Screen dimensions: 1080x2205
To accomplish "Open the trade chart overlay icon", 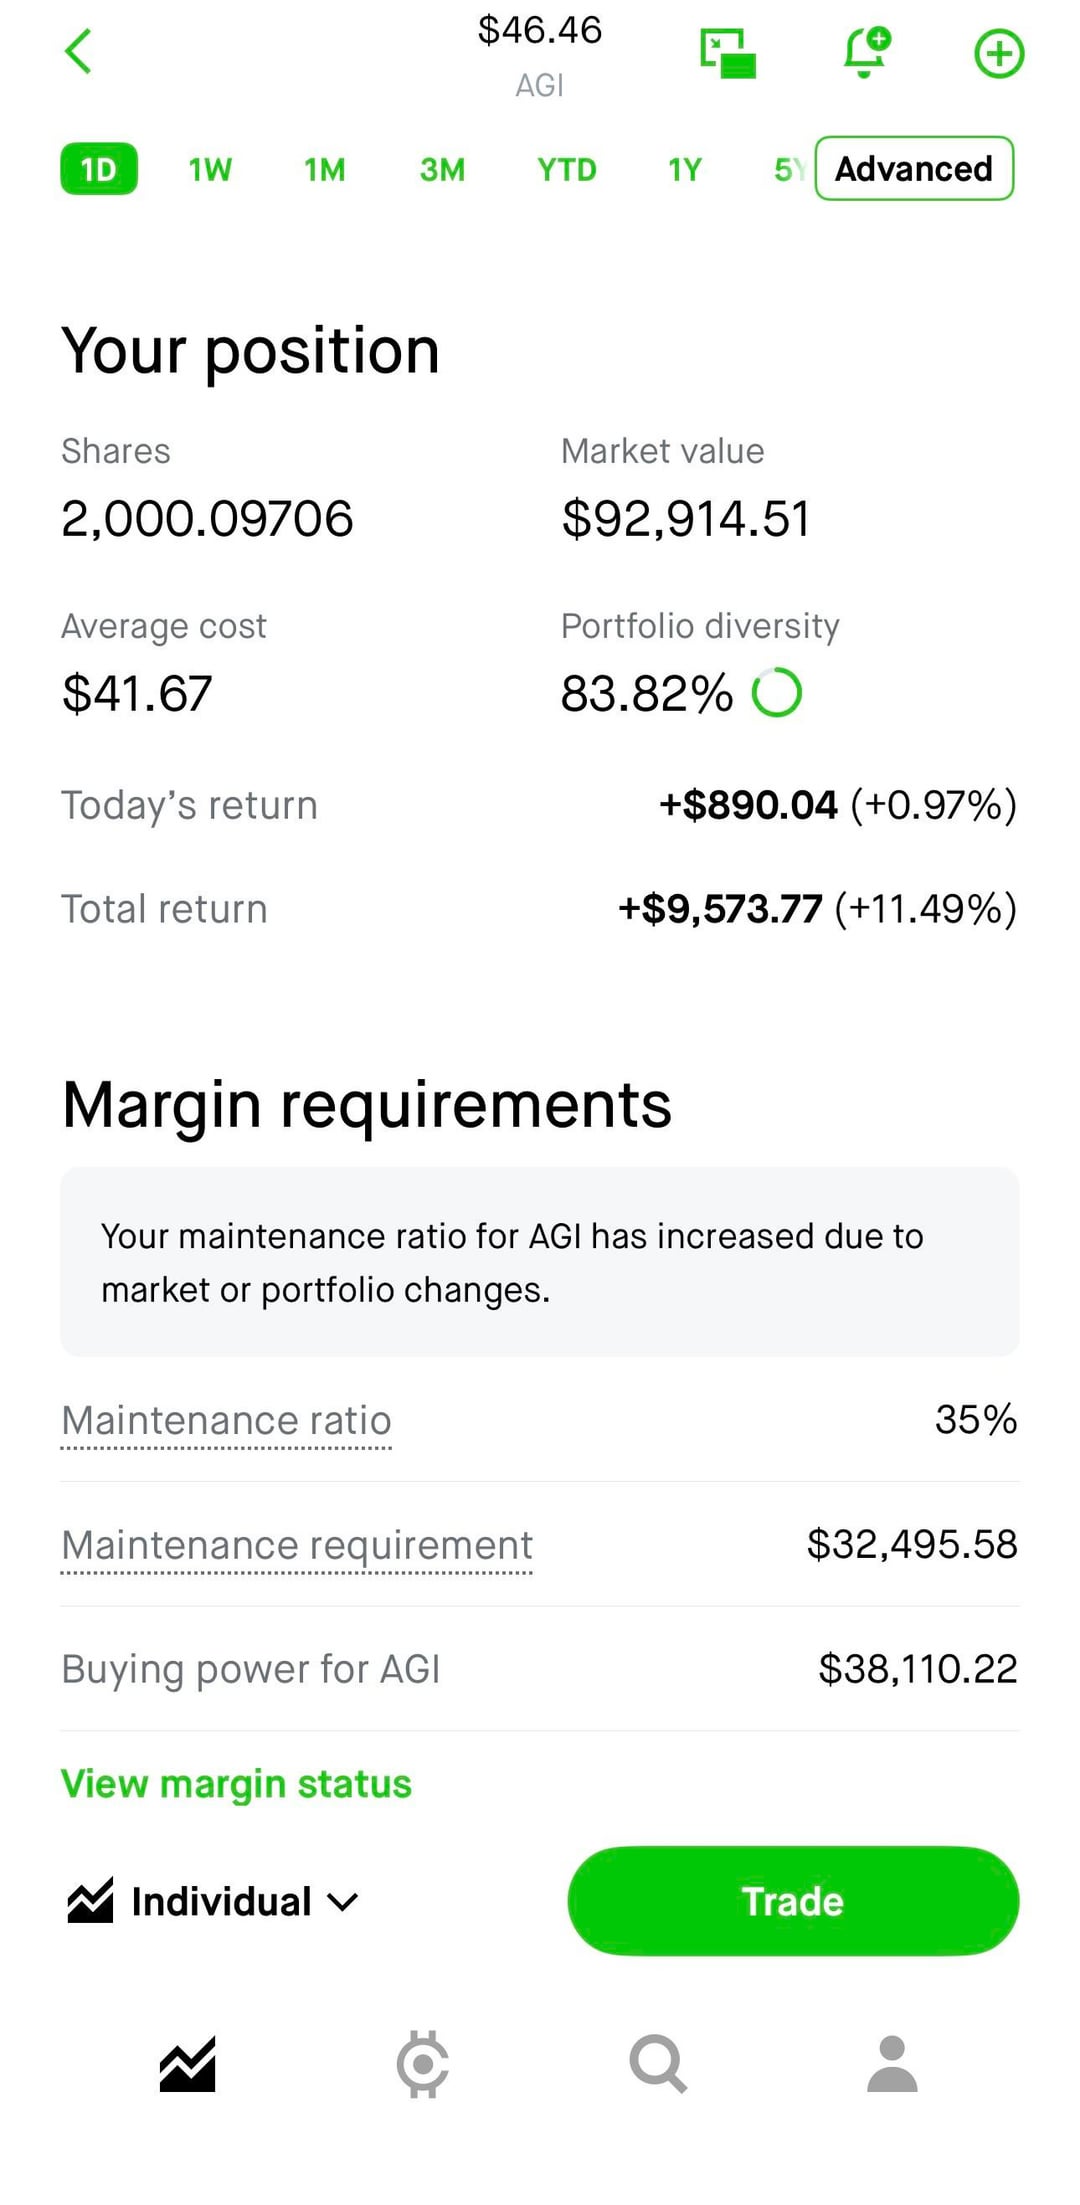I will (x=728, y=54).
